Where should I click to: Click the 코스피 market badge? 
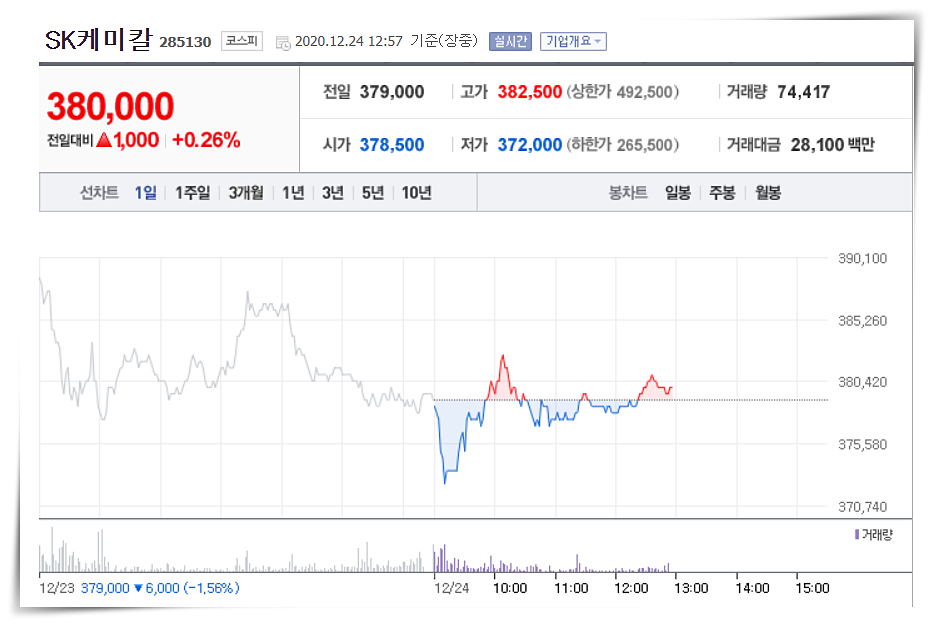pos(242,40)
